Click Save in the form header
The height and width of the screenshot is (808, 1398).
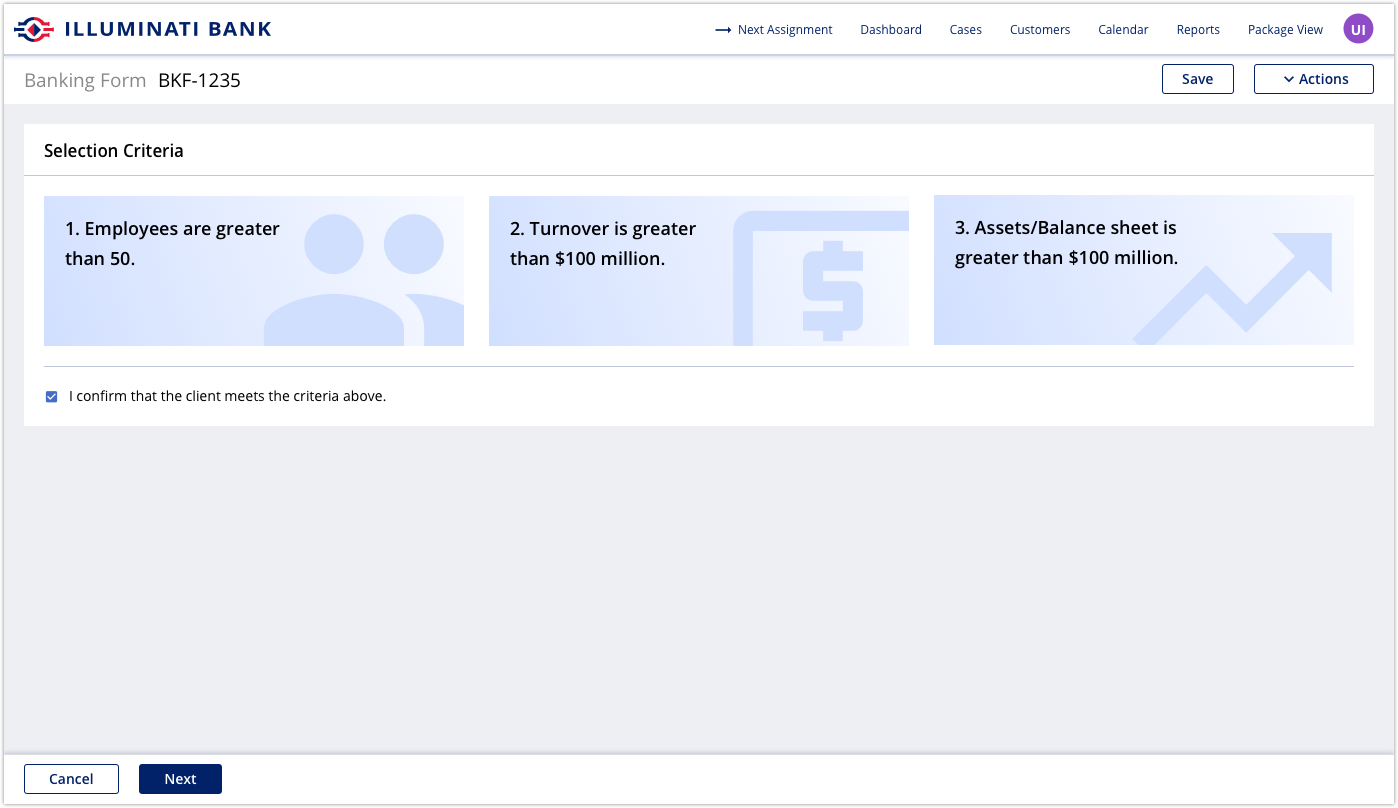click(1197, 78)
